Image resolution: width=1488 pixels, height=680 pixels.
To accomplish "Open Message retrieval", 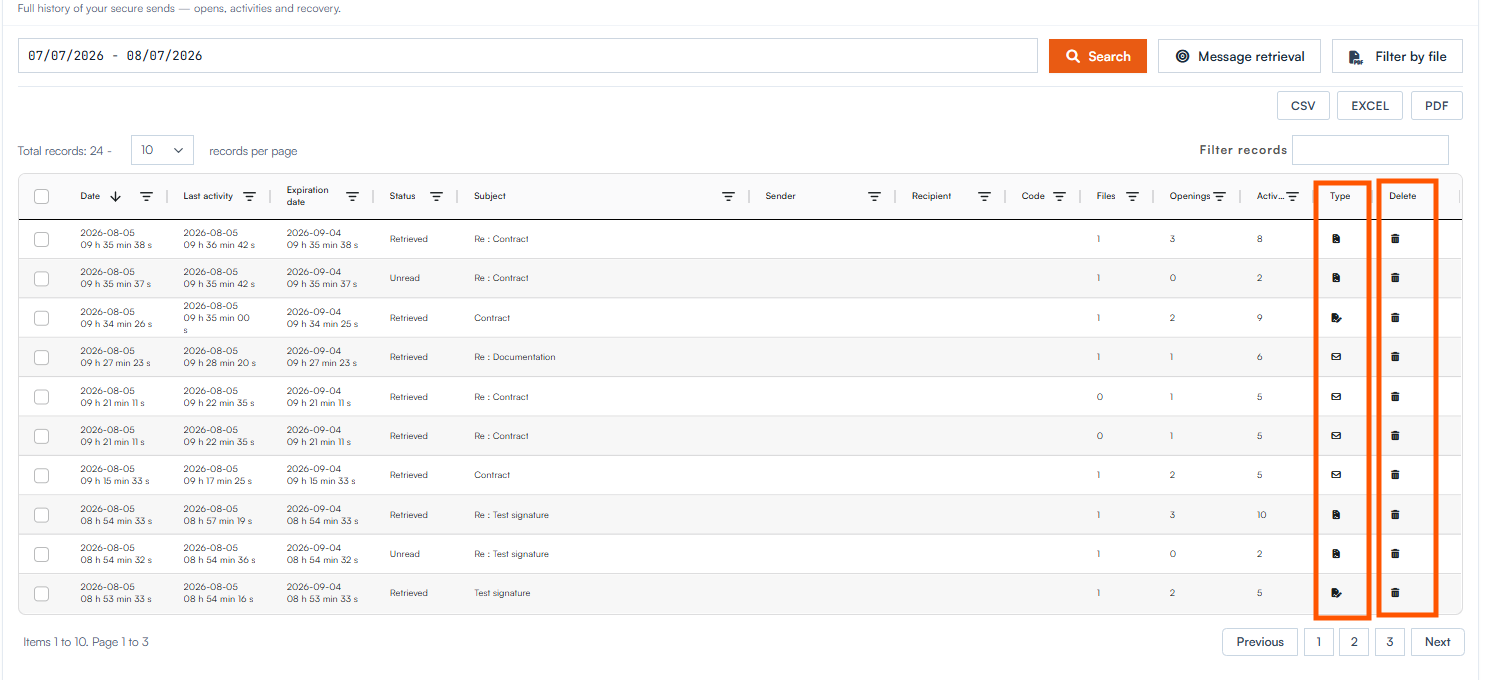I will click(1239, 56).
